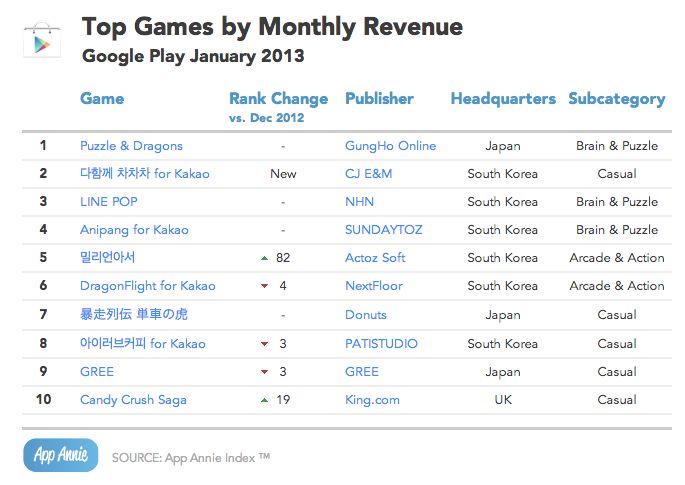Click the green up arrow beside 19
The image size is (685, 485).
click(264, 400)
